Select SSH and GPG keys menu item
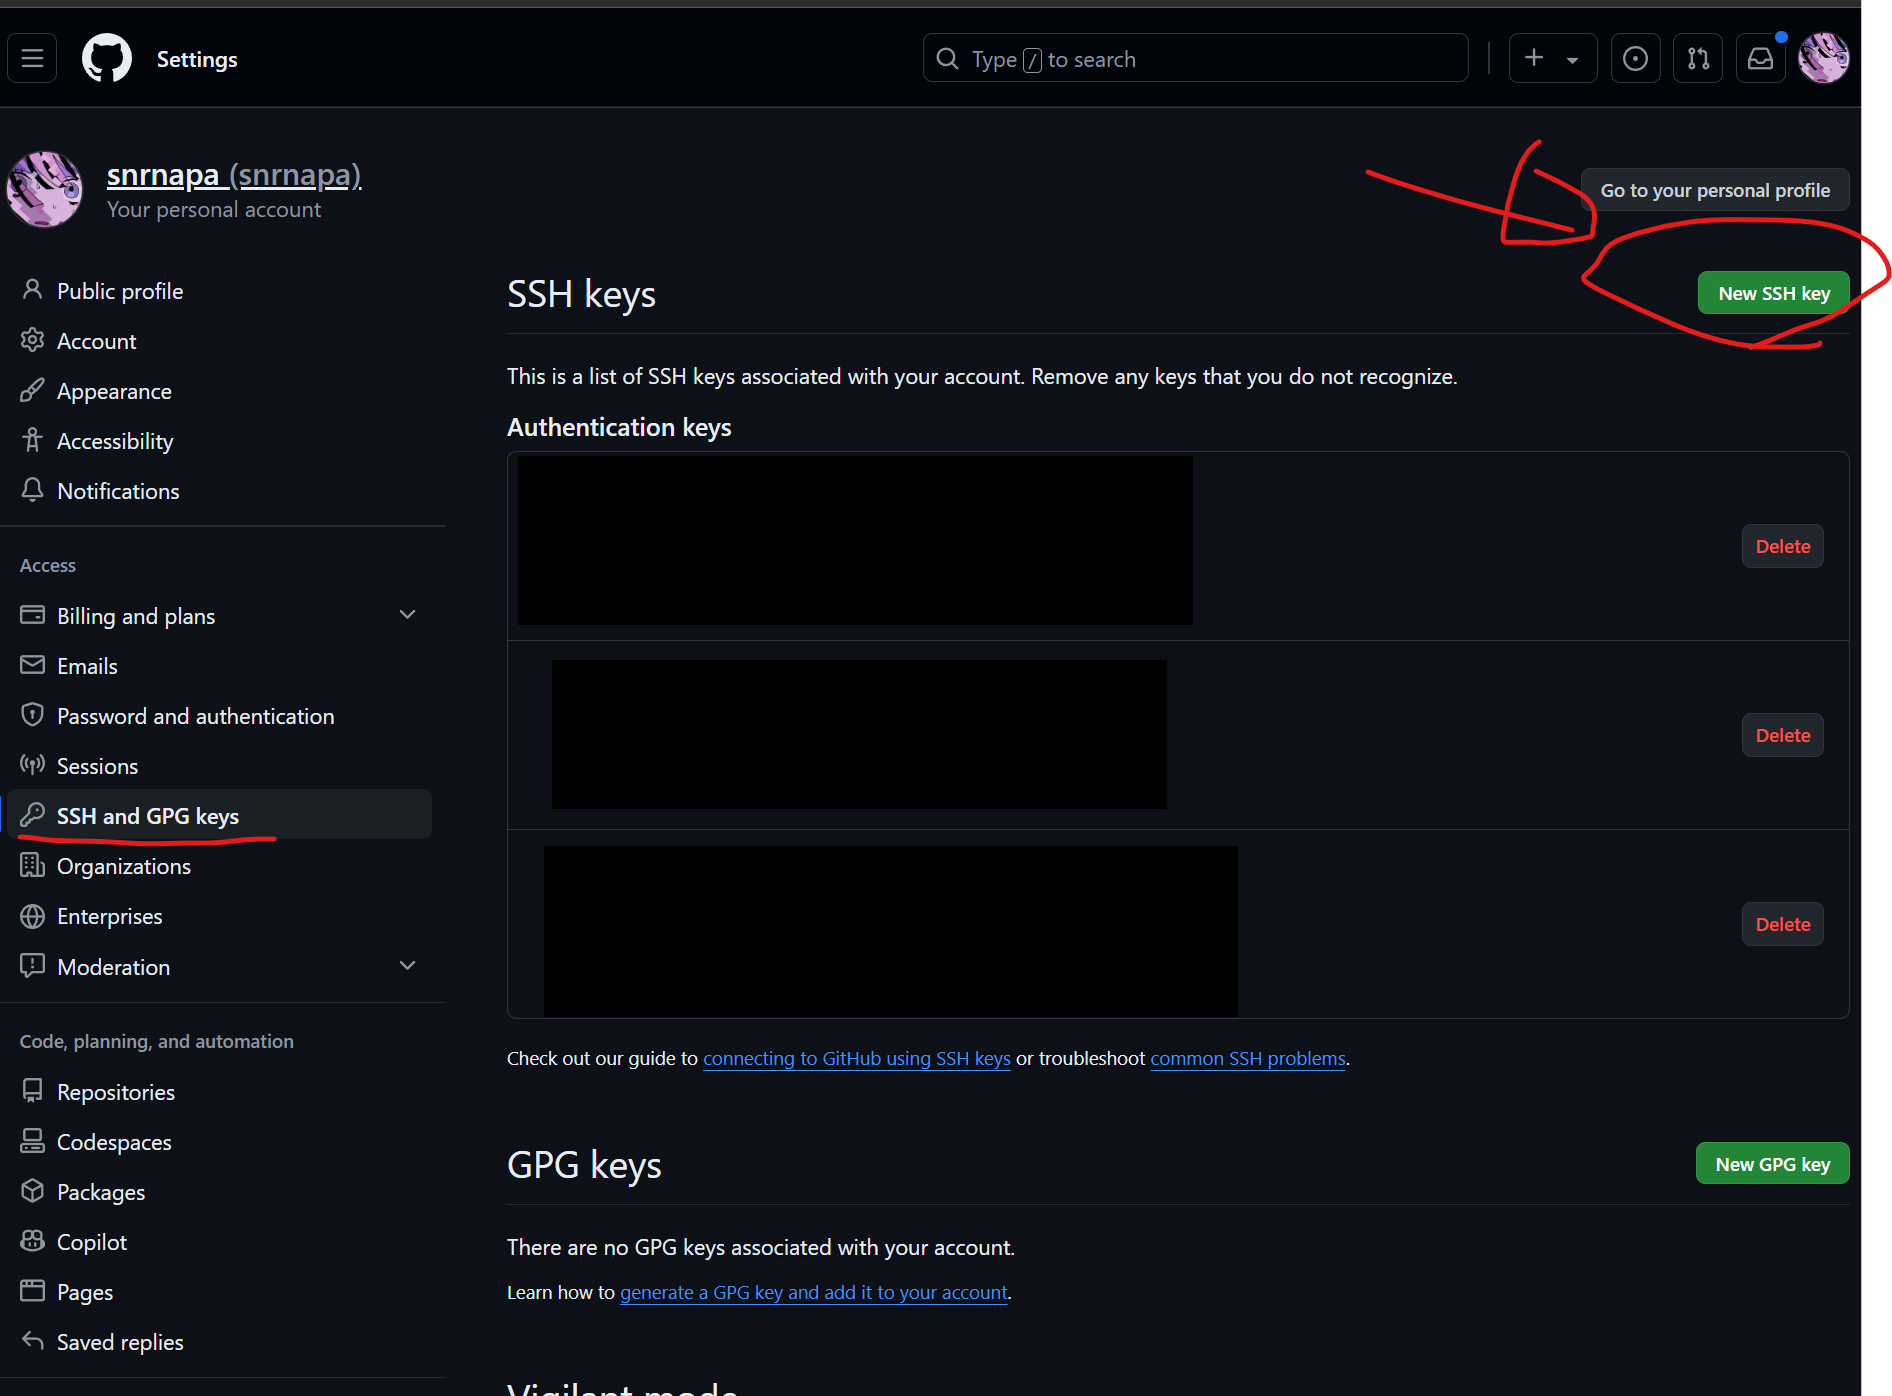Viewport: 1892px width, 1396px height. click(220, 815)
